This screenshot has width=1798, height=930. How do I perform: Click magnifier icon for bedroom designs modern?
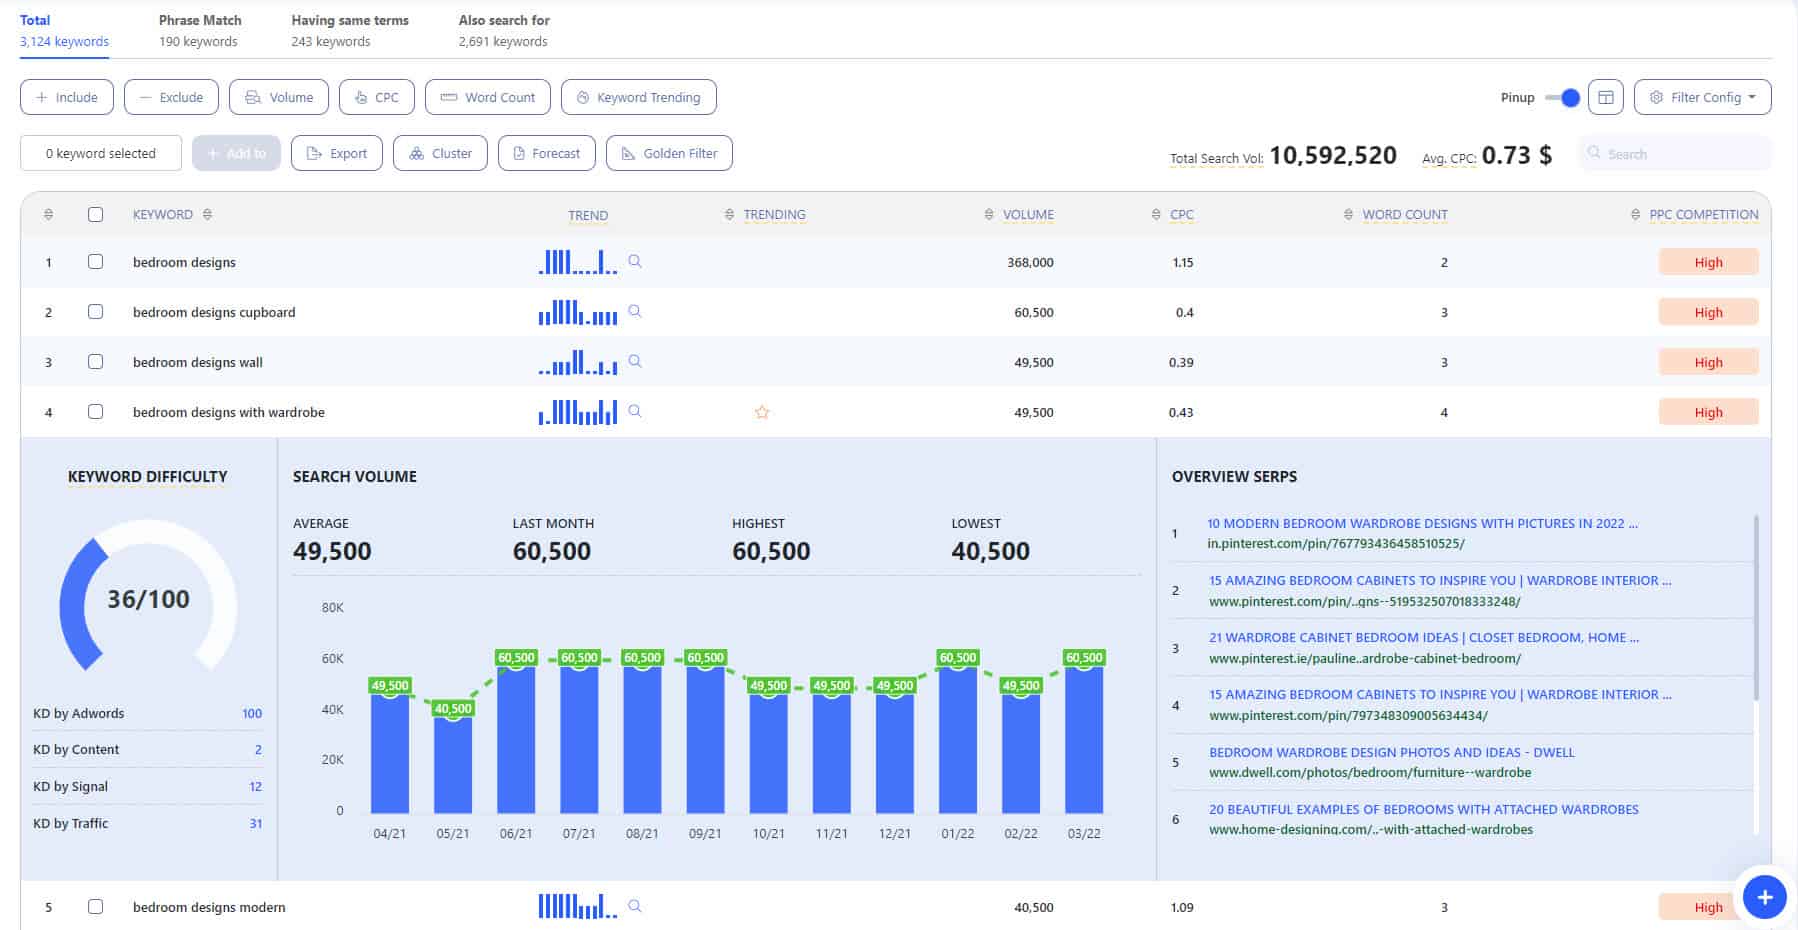[635, 907]
